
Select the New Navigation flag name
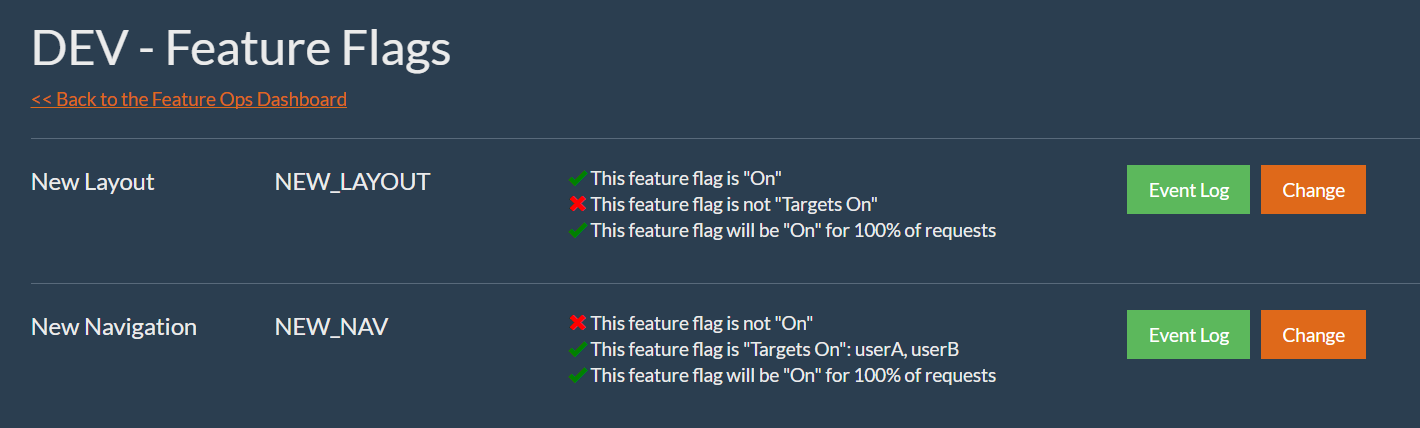point(114,327)
